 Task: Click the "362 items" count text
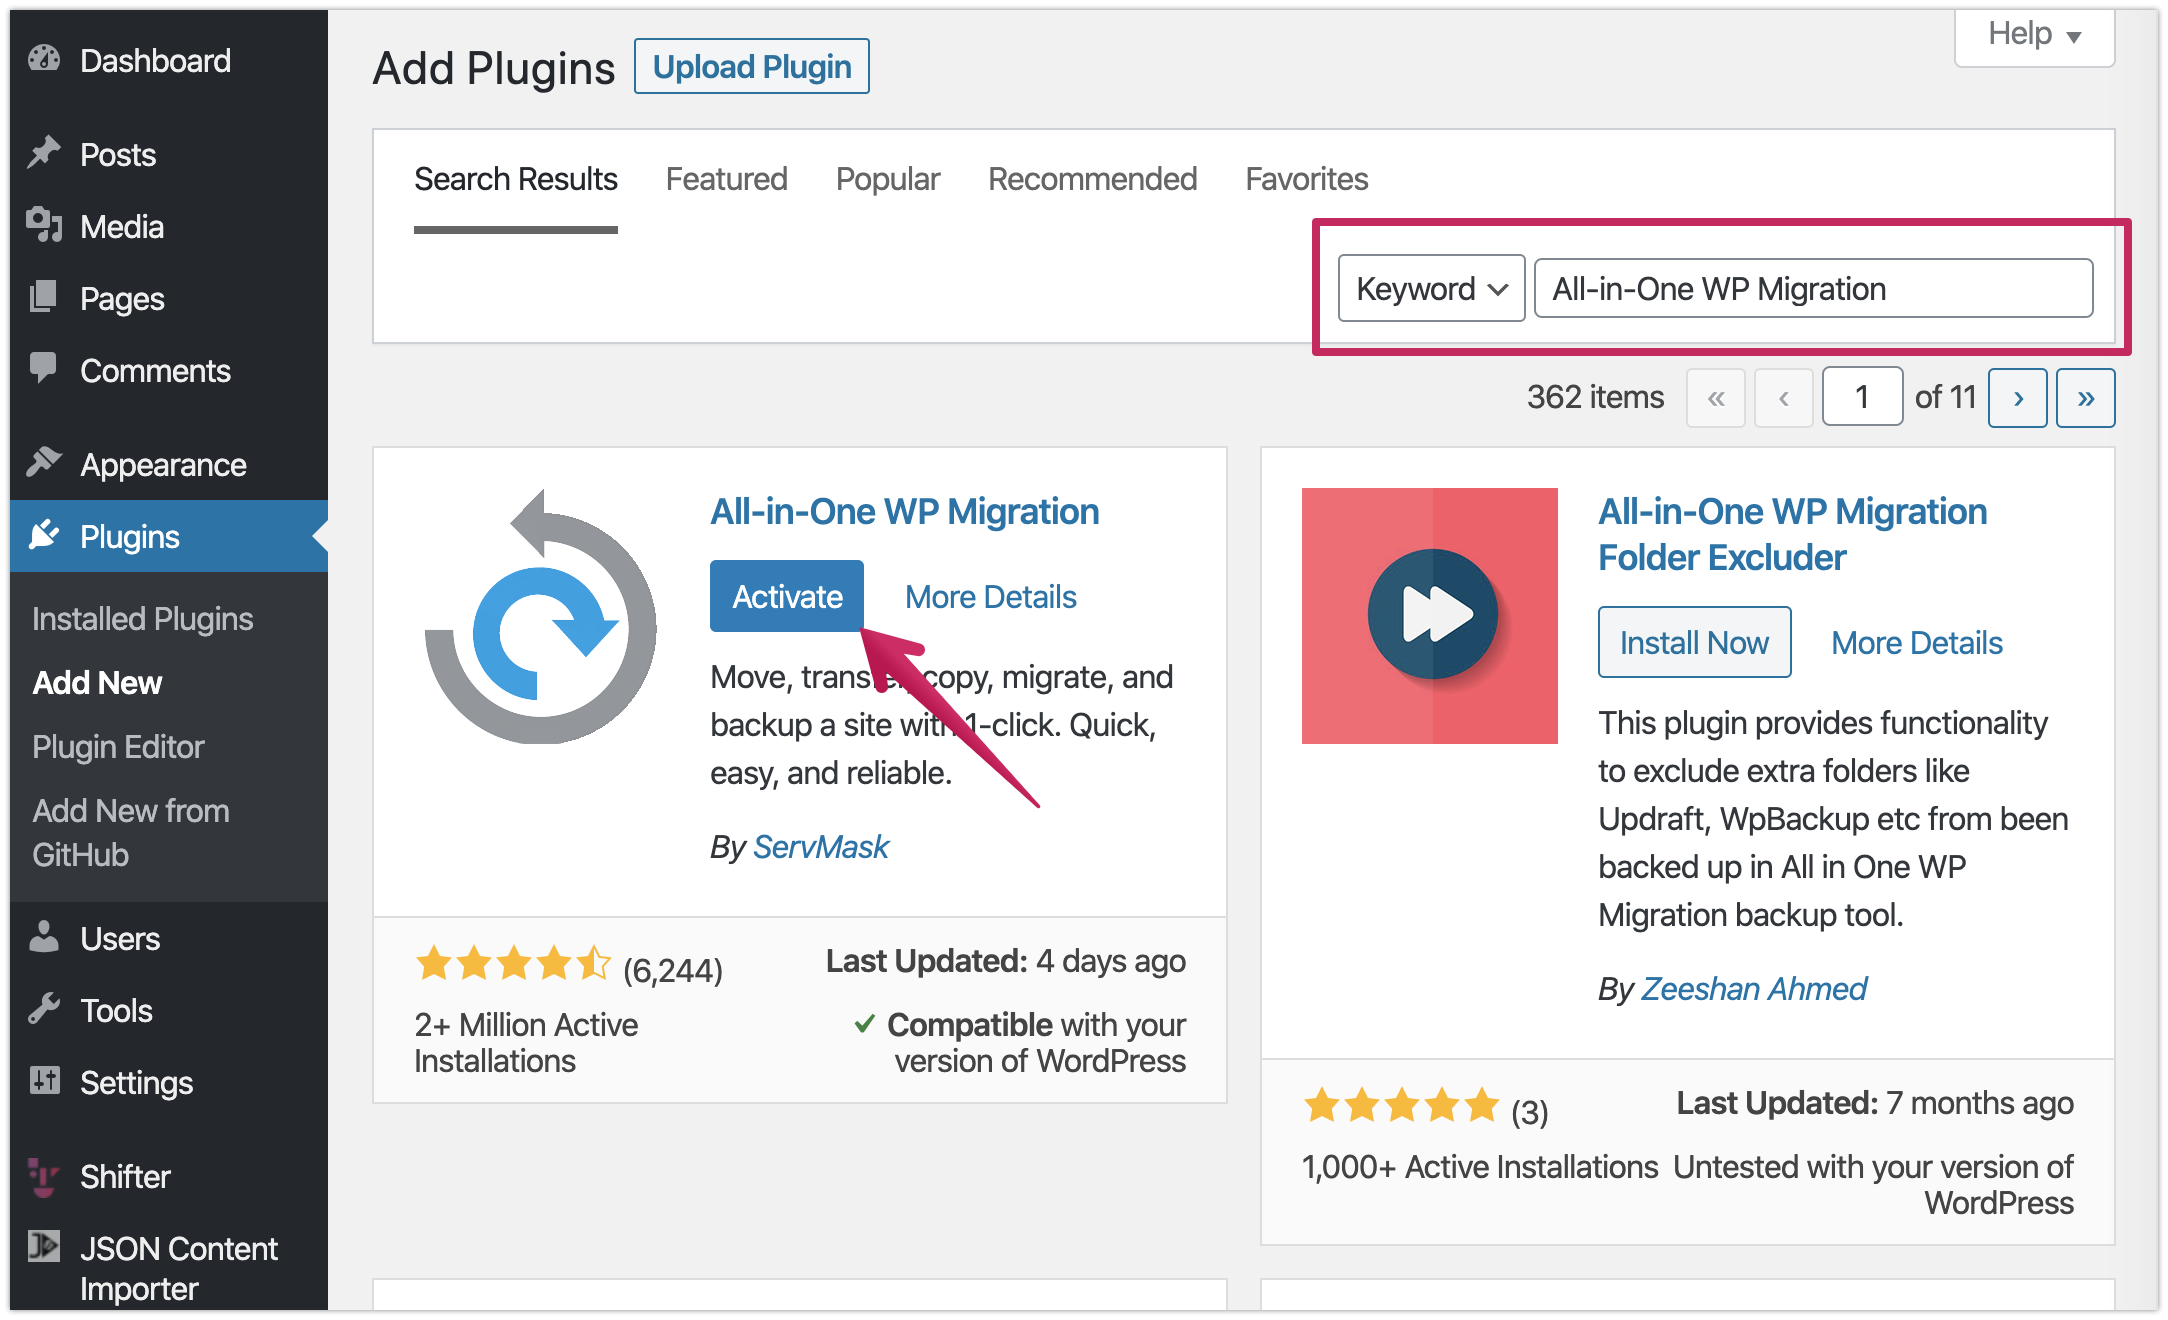click(x=1595, y=397)
